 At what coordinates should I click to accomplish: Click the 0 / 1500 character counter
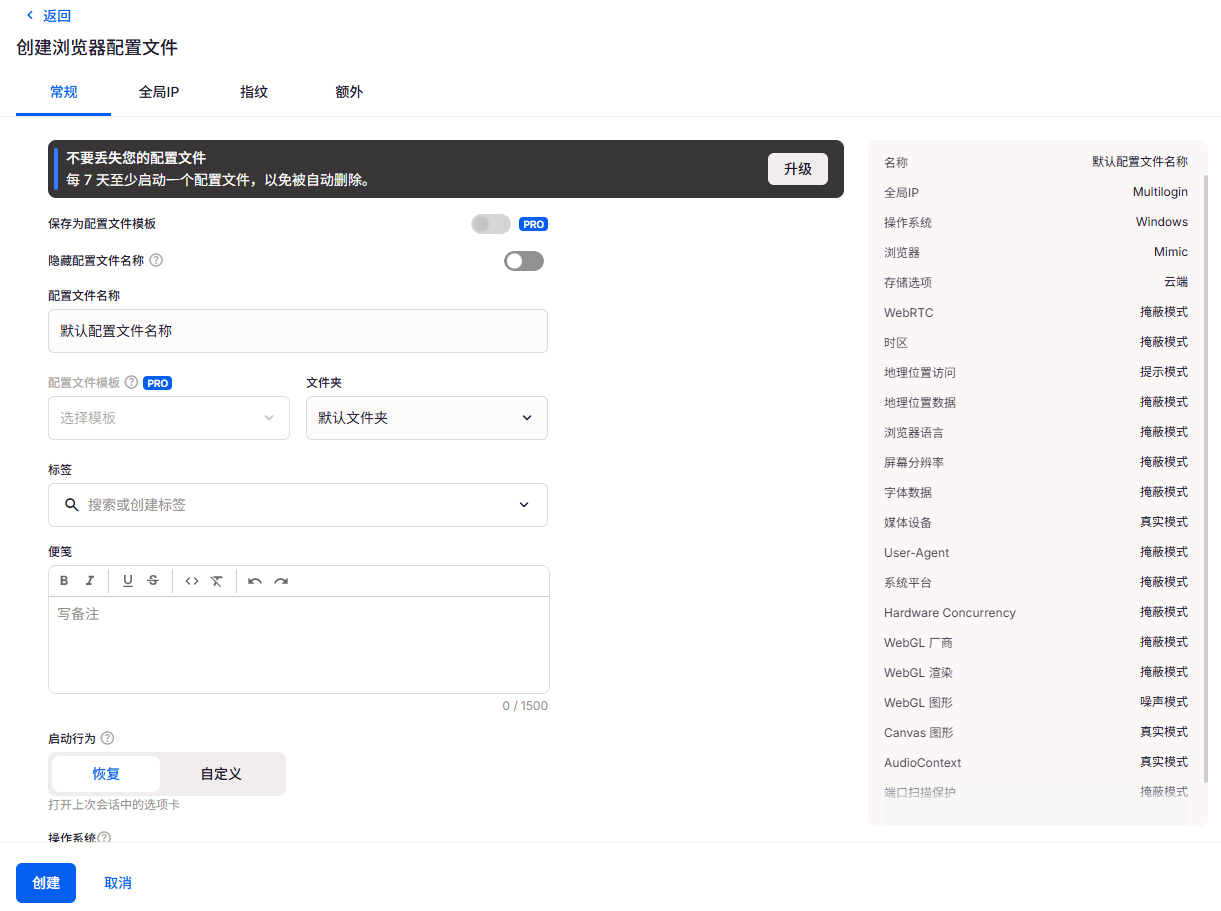(525, 706)
